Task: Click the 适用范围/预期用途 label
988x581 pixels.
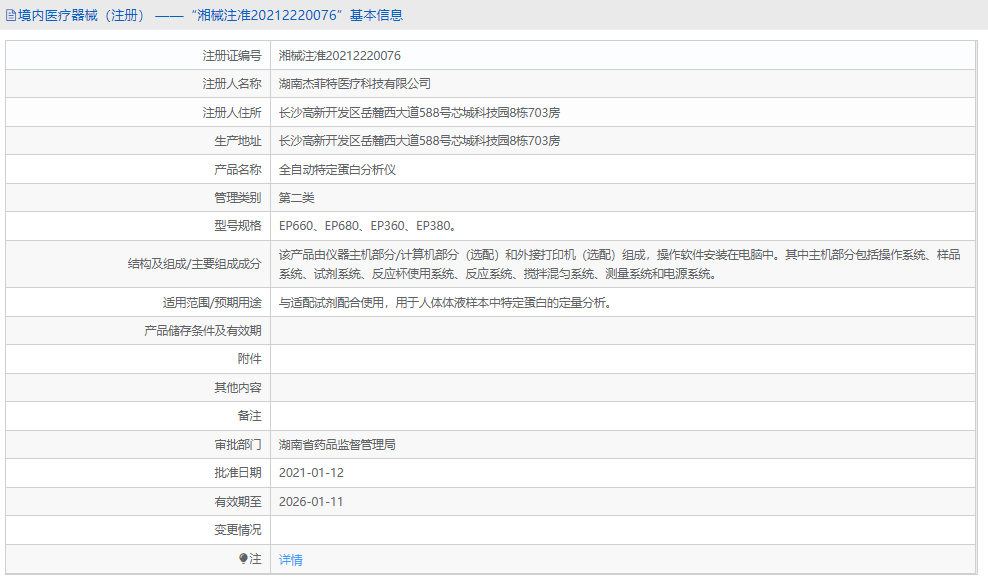Action: point(212,302)
